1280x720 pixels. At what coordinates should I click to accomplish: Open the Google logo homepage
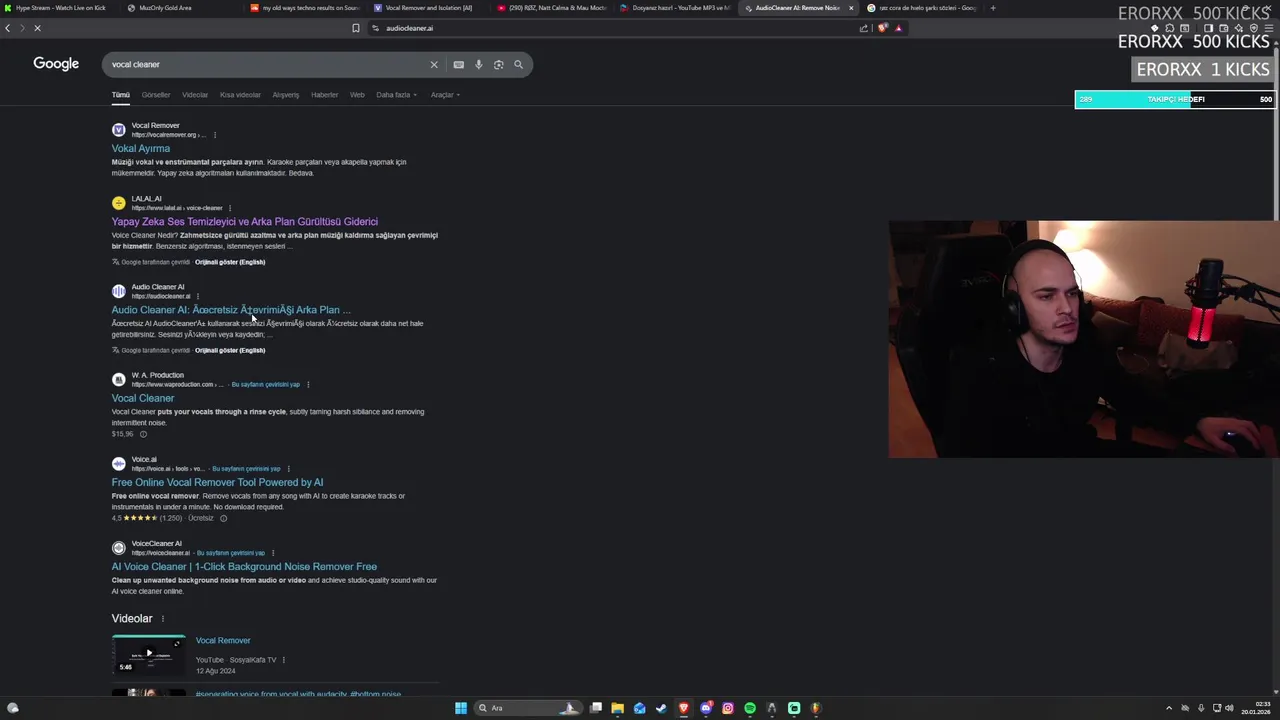pyautogui.click(x=56, y=64)
